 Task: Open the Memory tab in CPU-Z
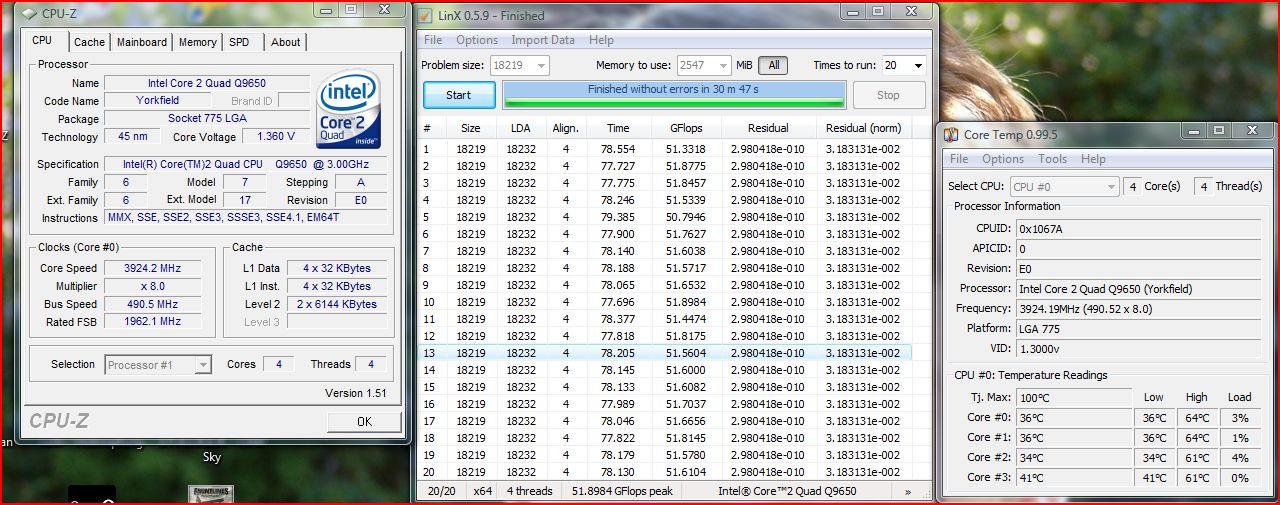(197, 42)
